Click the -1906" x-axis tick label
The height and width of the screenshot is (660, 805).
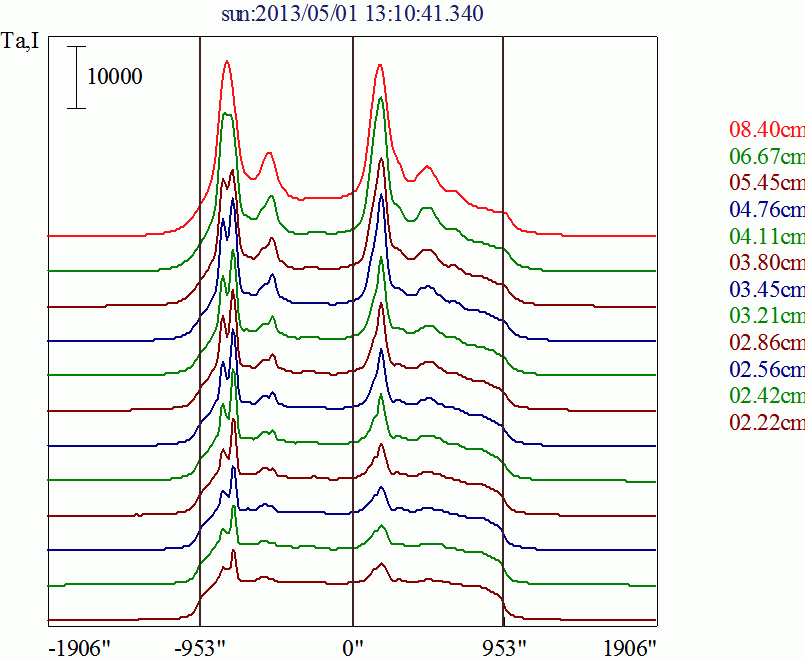[x=80, y=649]
